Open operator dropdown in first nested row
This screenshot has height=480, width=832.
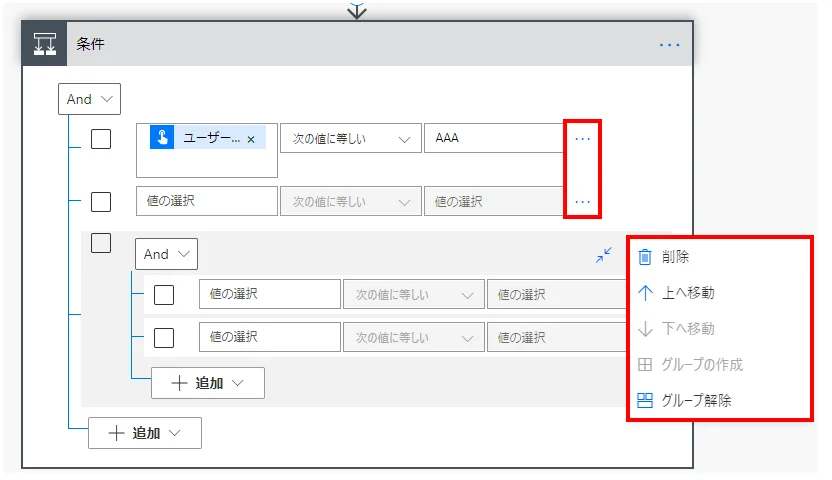tap(413, 294)
